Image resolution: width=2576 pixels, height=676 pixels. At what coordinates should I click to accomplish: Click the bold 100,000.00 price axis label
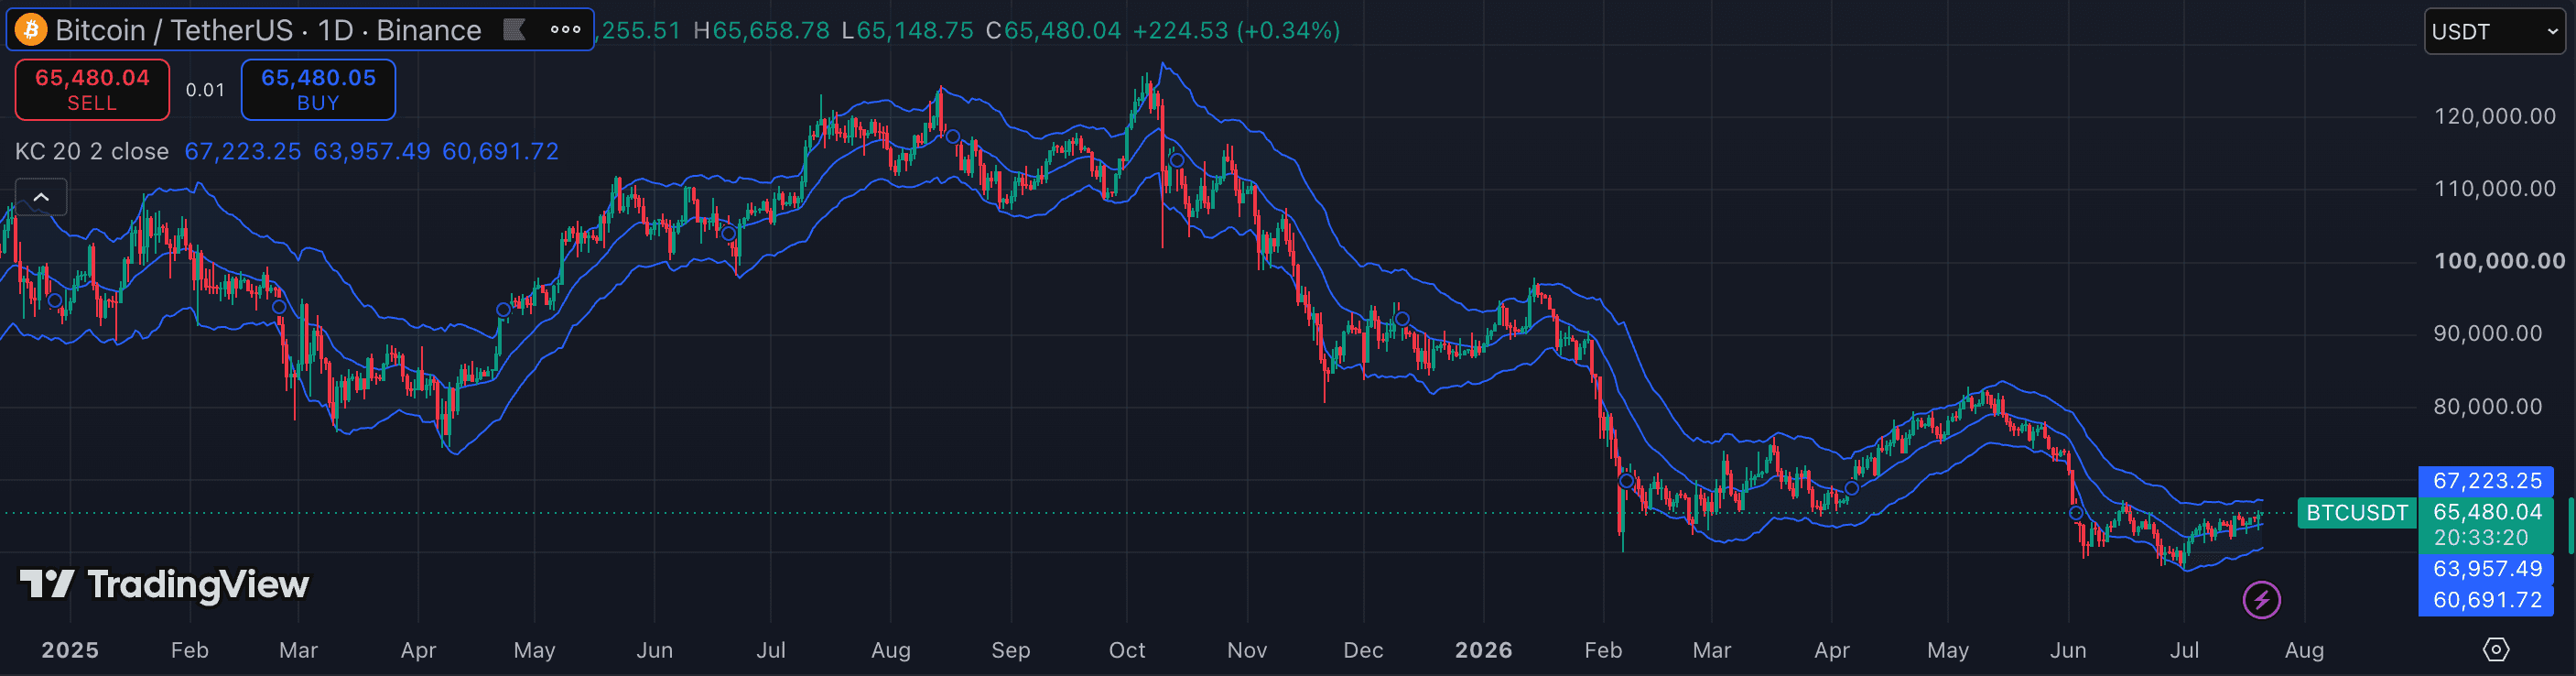[2499, 261]
